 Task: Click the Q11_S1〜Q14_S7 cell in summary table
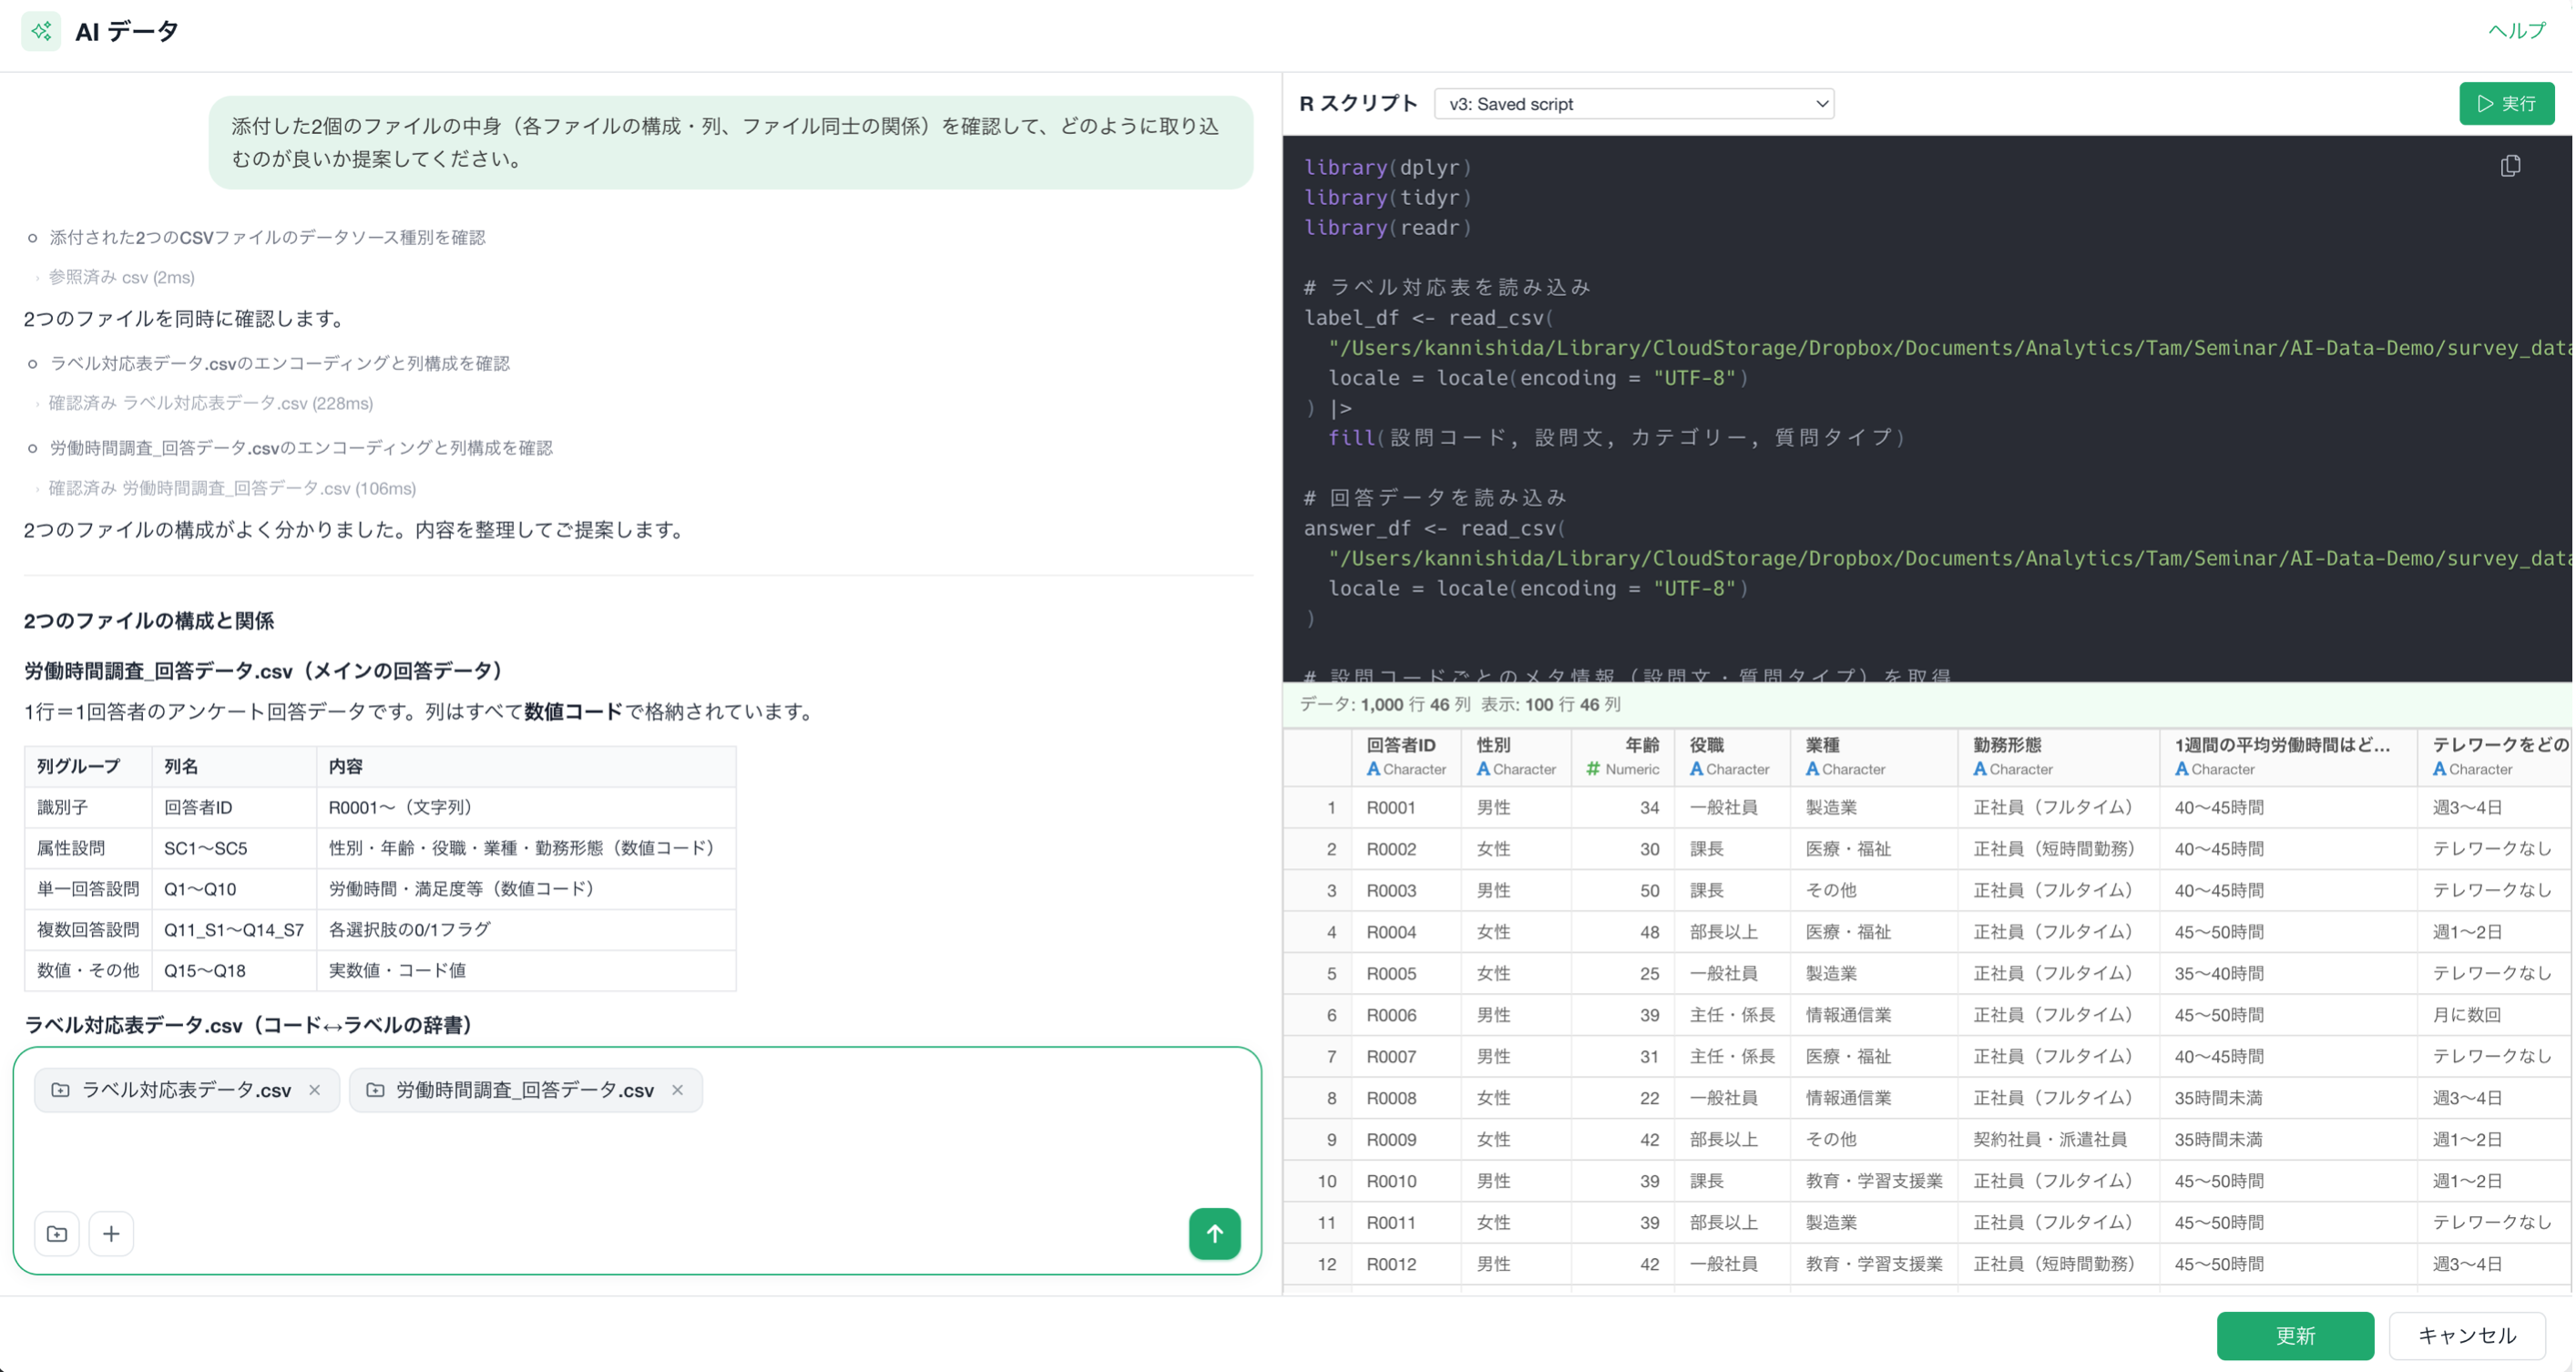233,930
